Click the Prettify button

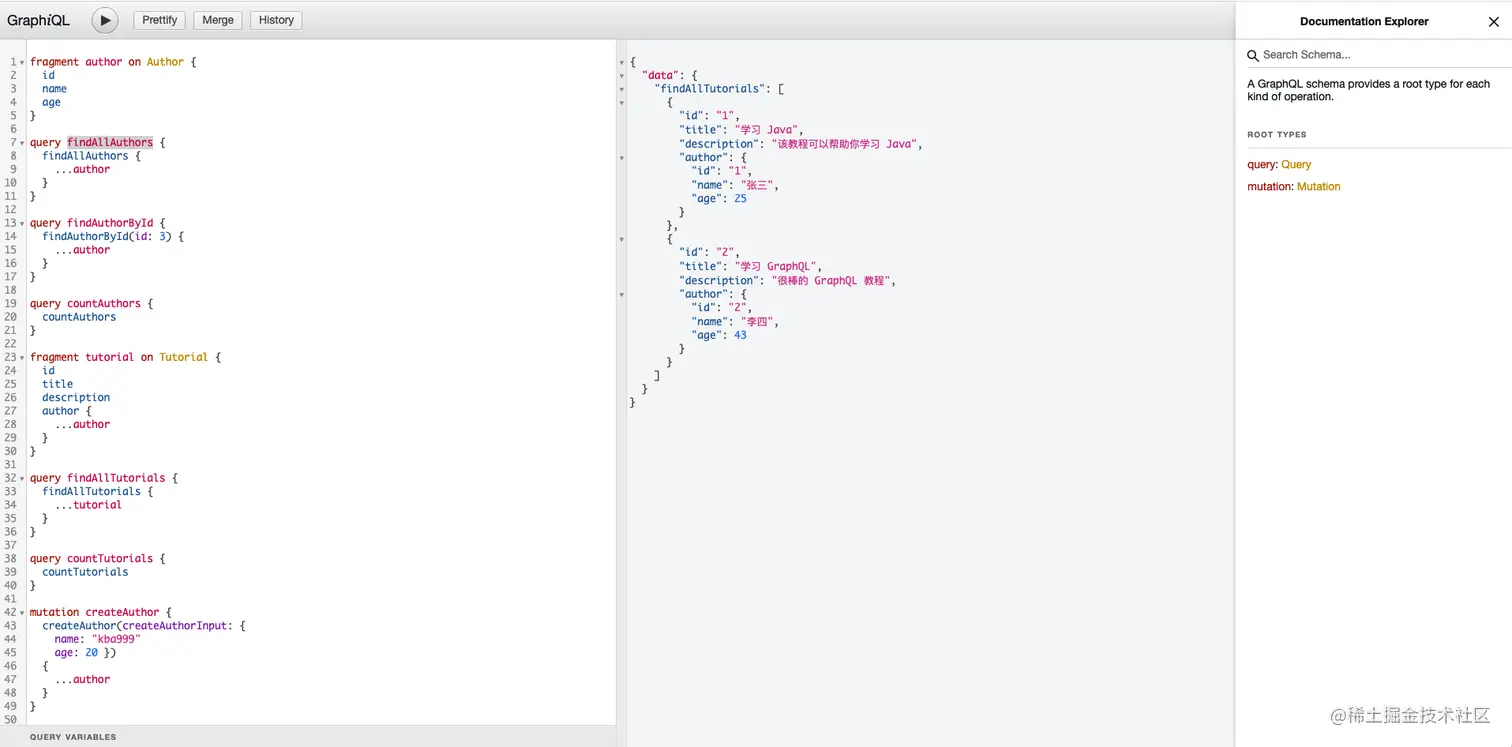click(160, 20)
